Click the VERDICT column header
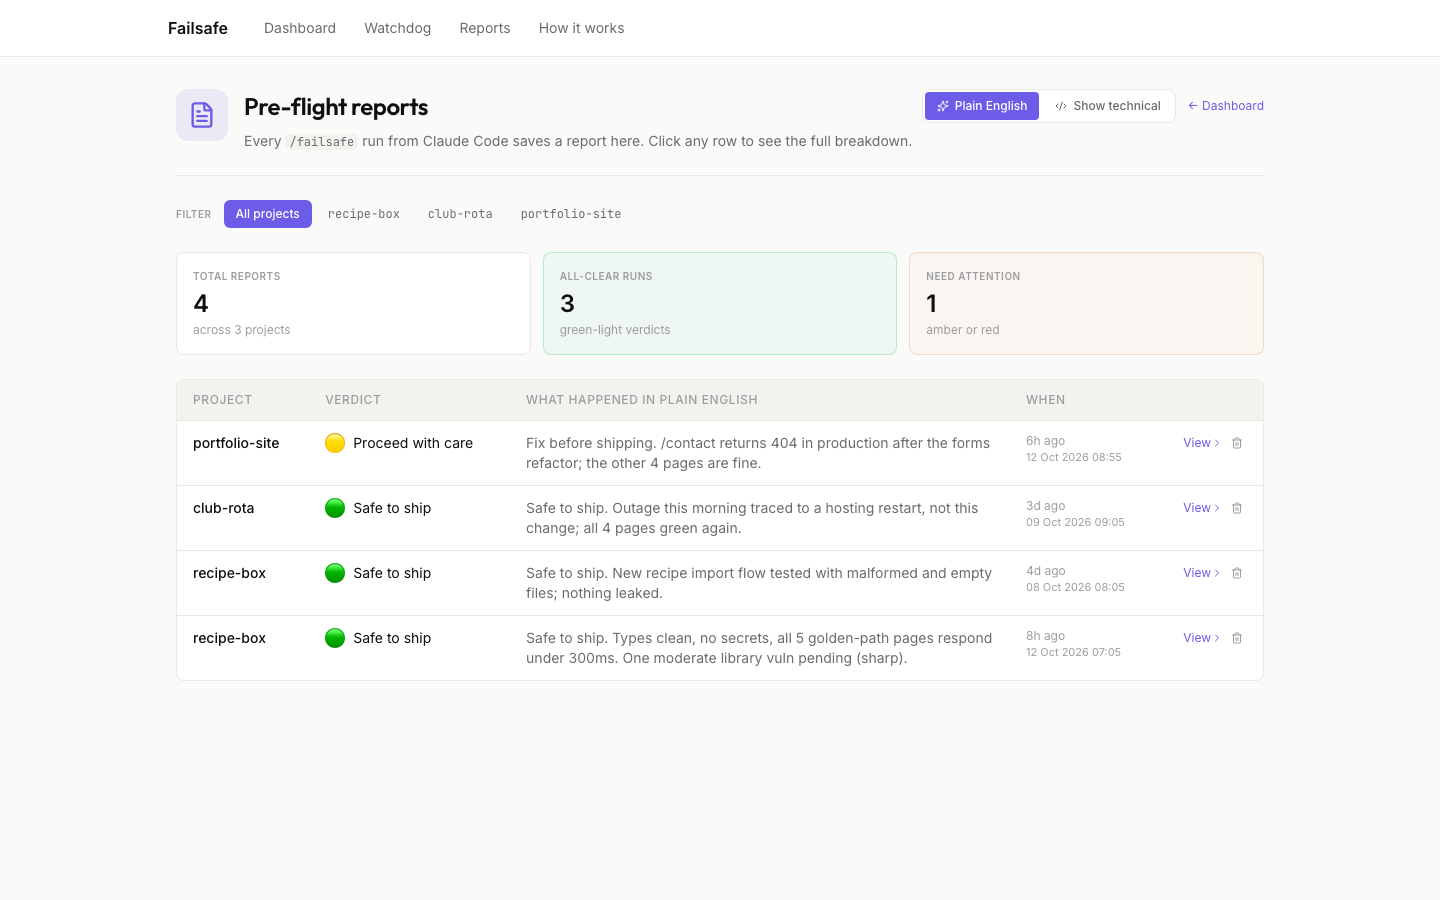The image size is (1440, 900). (x=353, y=400)
